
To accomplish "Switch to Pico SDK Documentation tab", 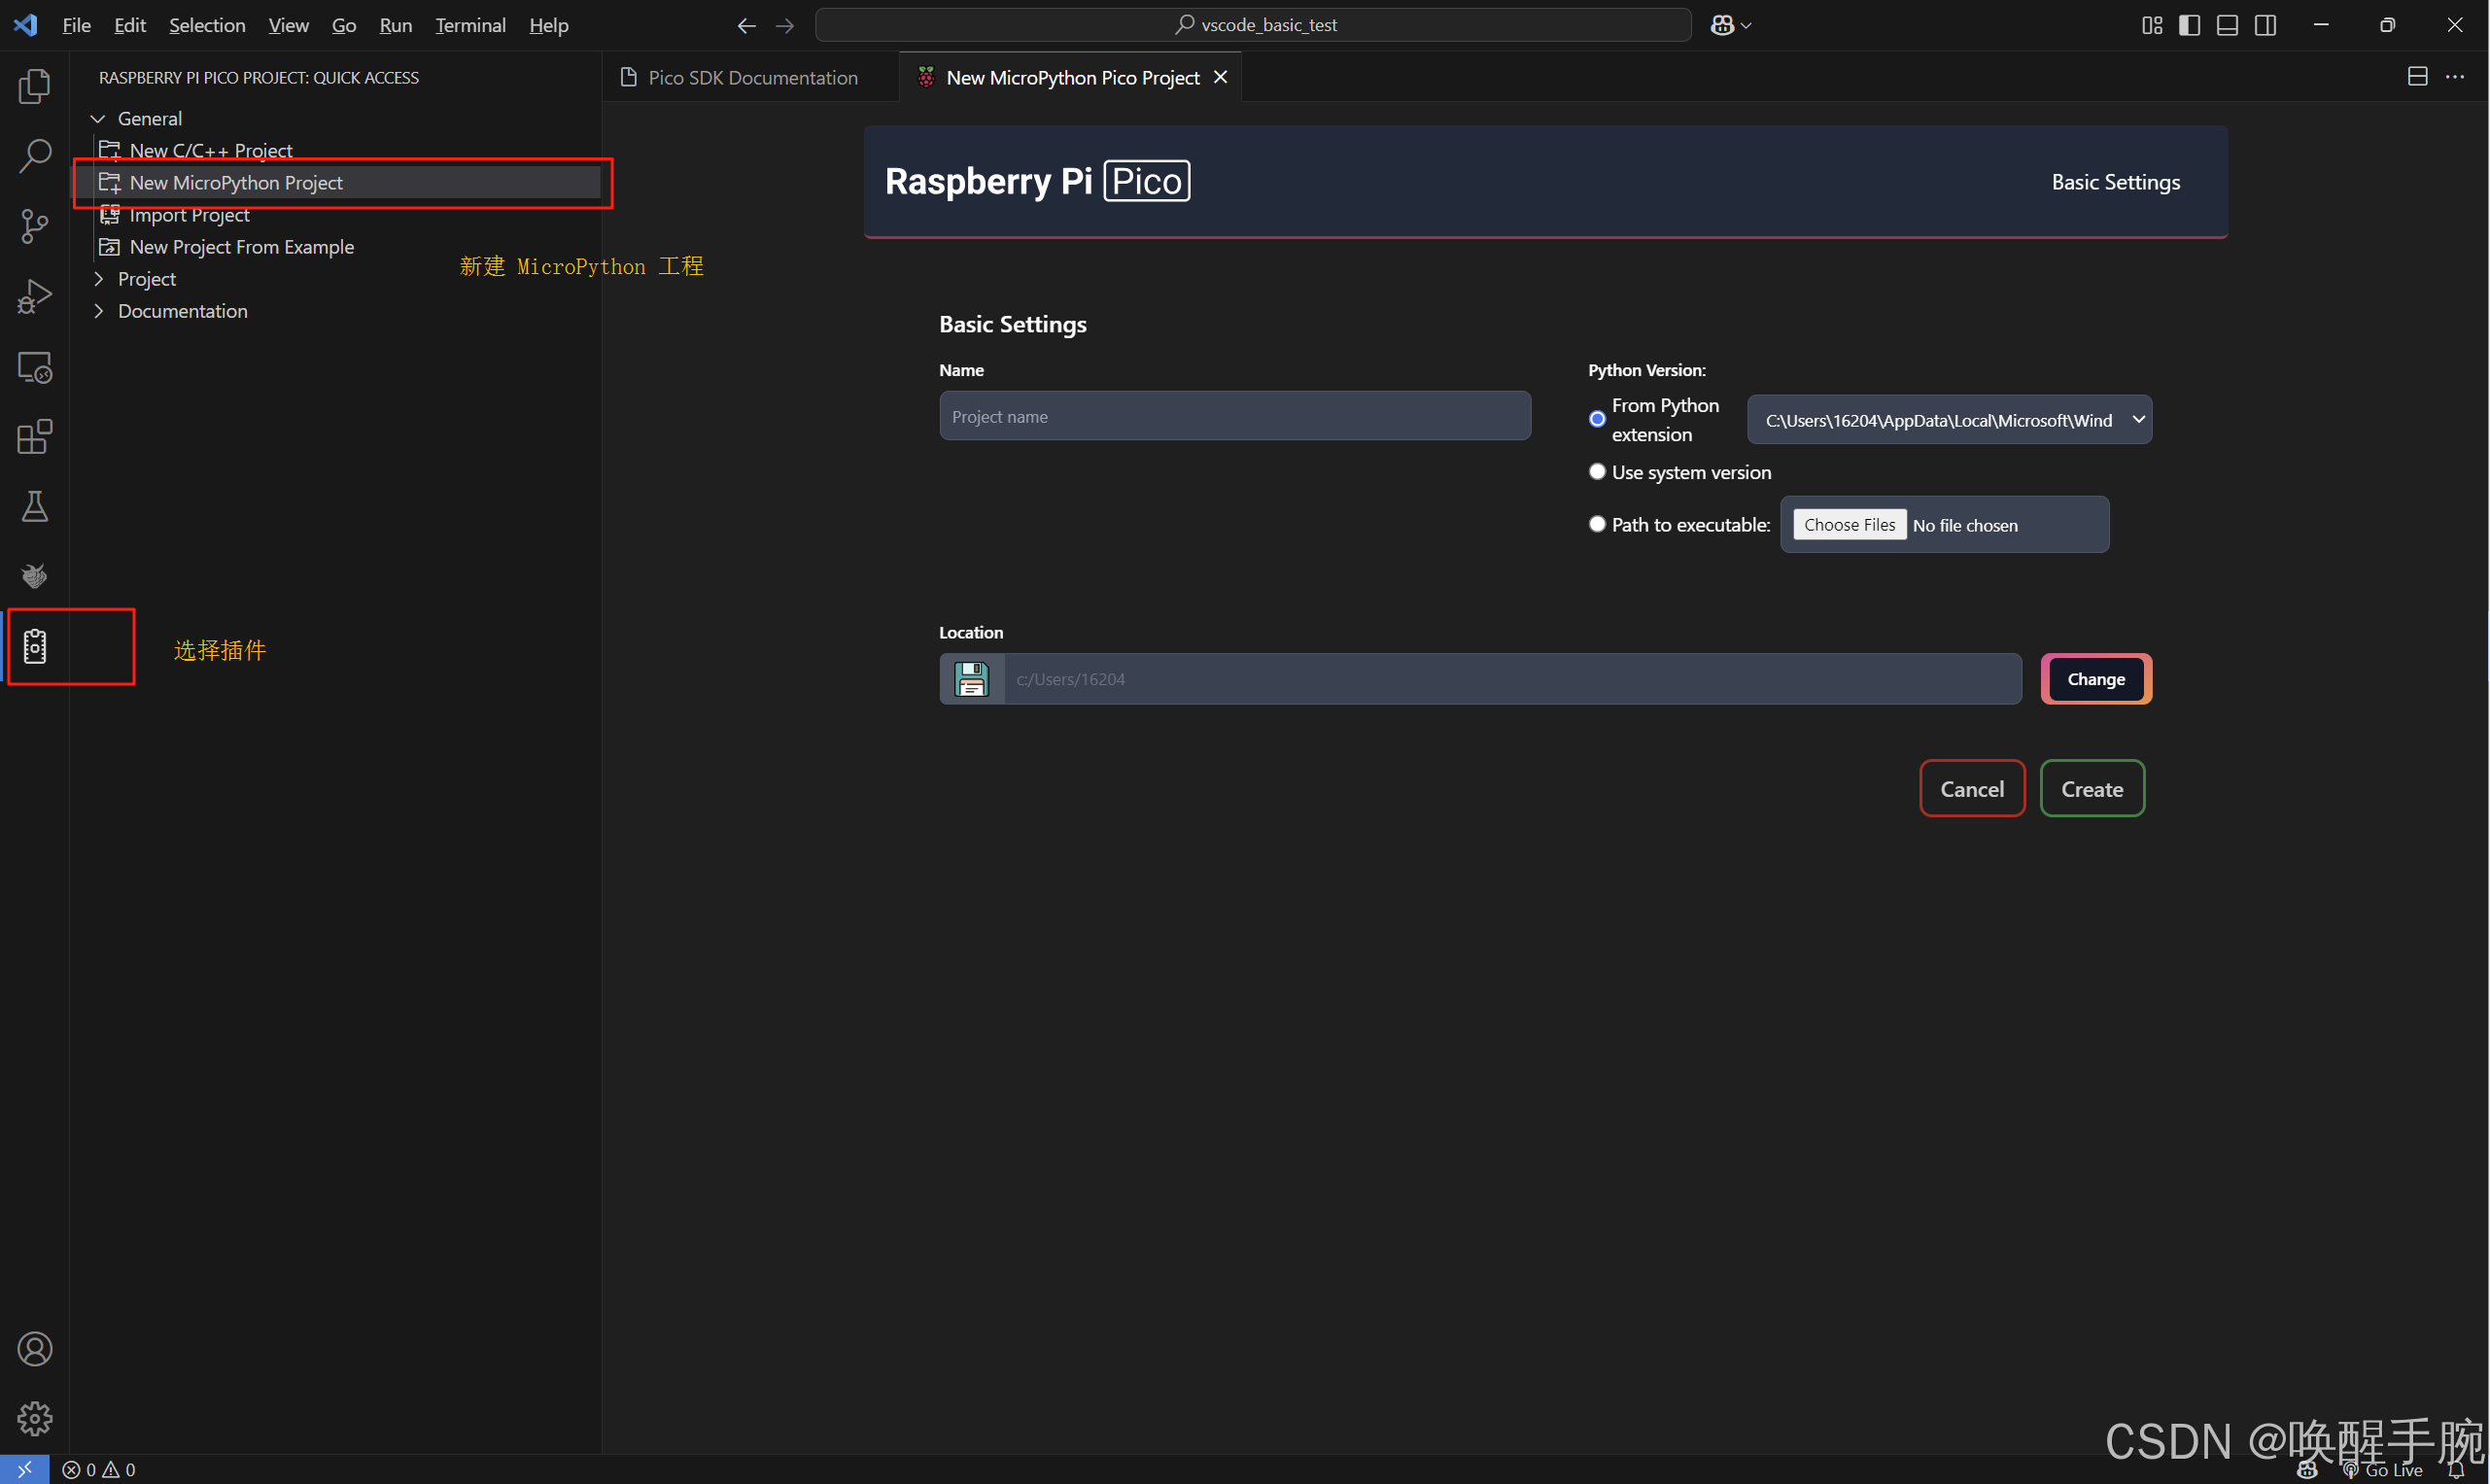I will [x=752, y=78].
